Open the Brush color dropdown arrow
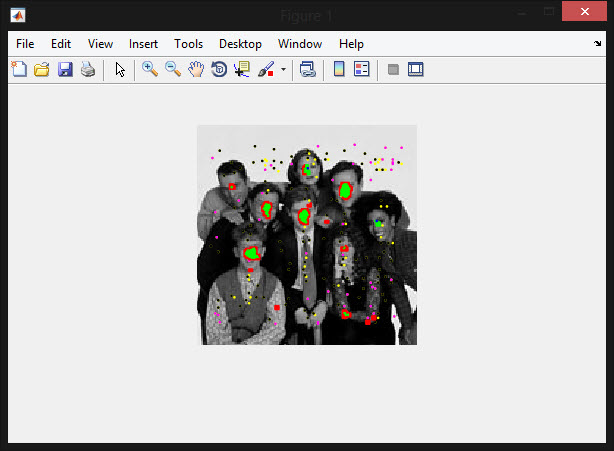 283,70
